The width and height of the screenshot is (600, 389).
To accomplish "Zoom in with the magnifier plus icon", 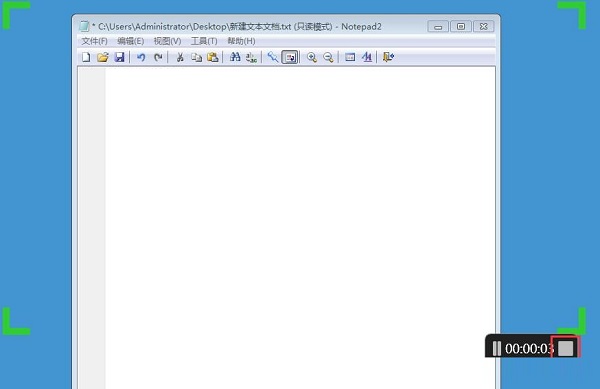I will tap(312, 57).
